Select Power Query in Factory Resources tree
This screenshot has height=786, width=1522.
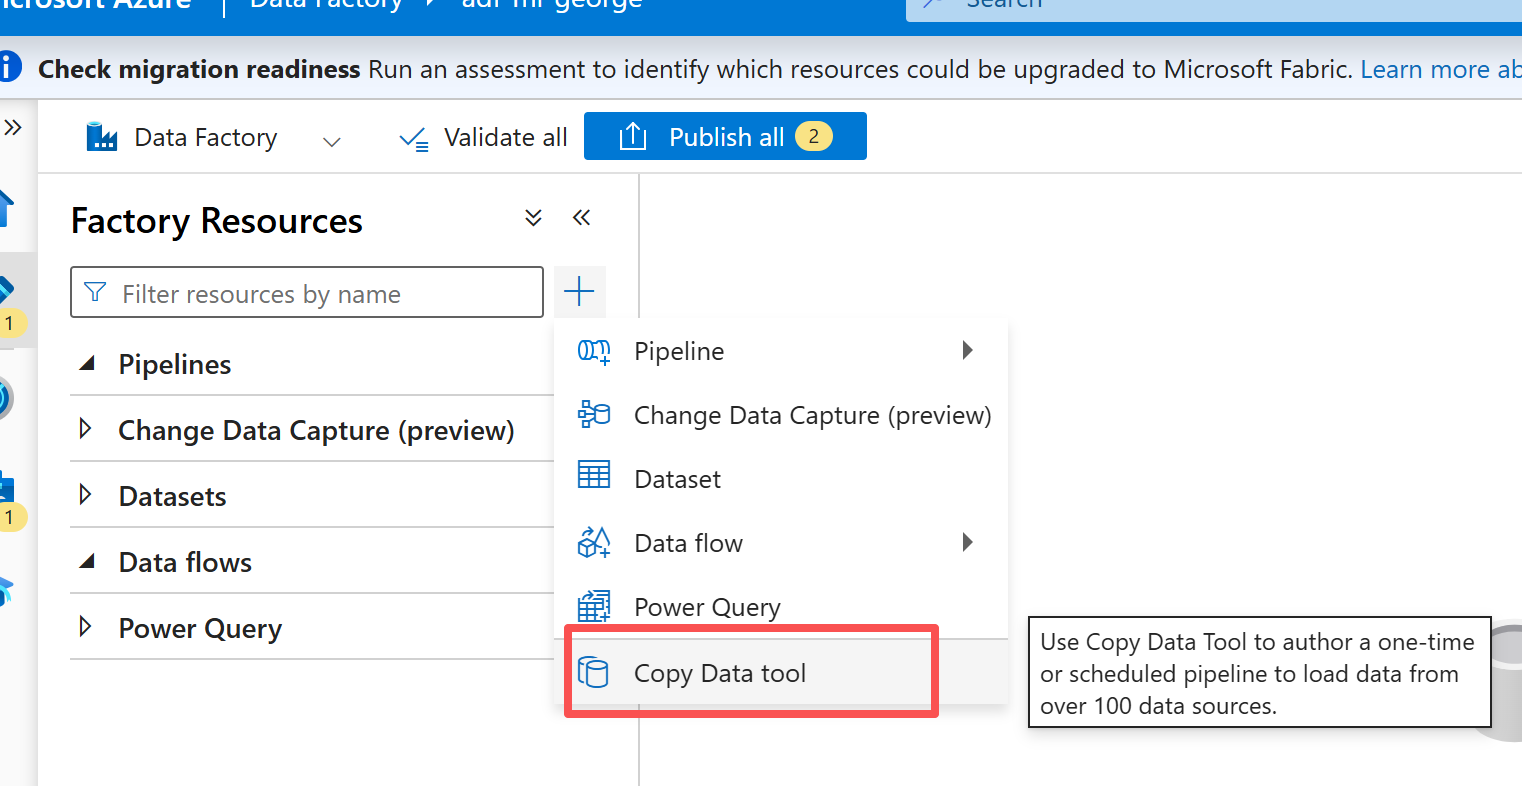point(200,629)
